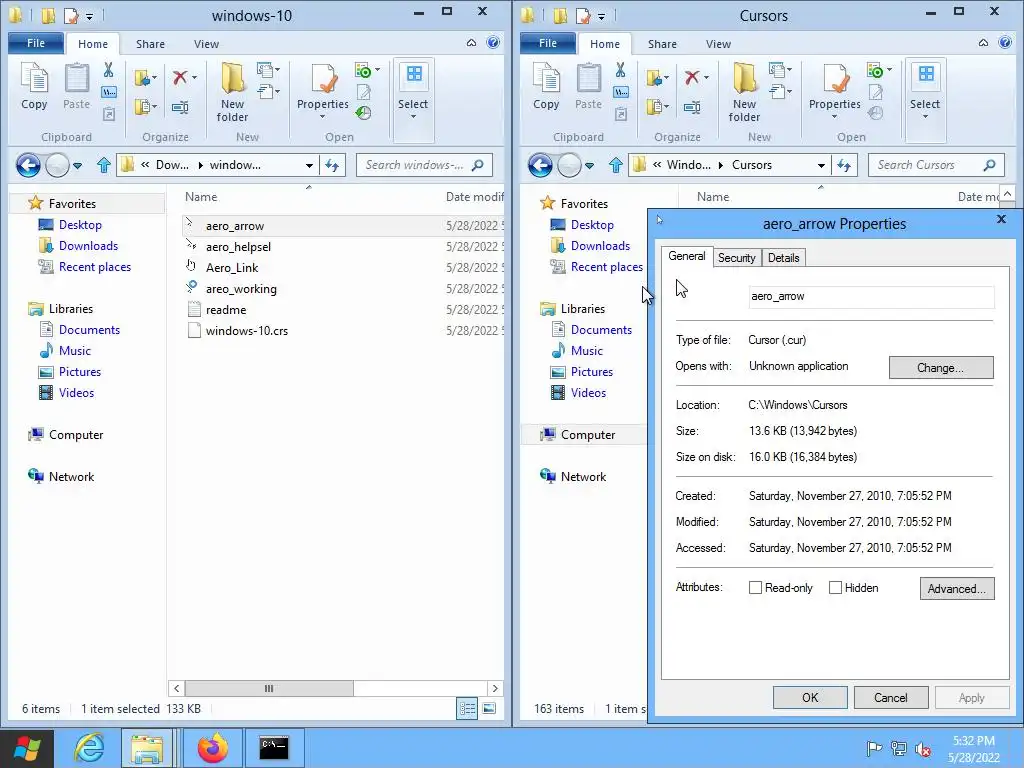Screen dimensions: 1024x768
Task: Click Cut scissors icon in Cursors window
Action: tap(620, 69)
